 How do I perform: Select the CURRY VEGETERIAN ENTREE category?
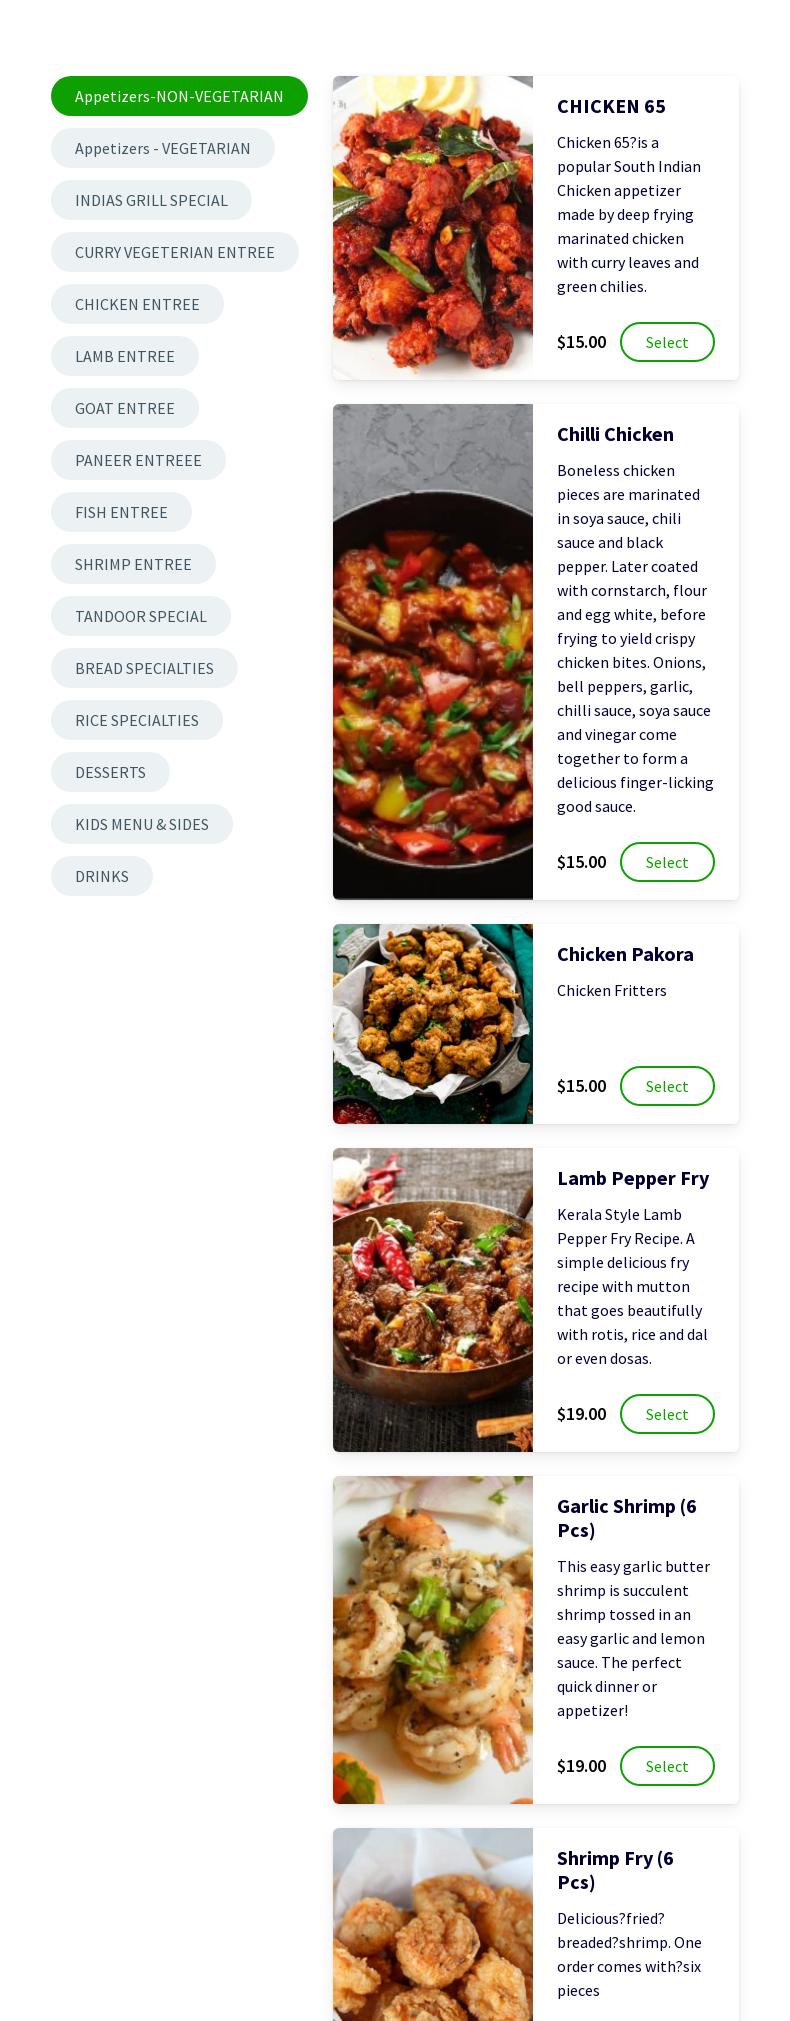point(175,252)
